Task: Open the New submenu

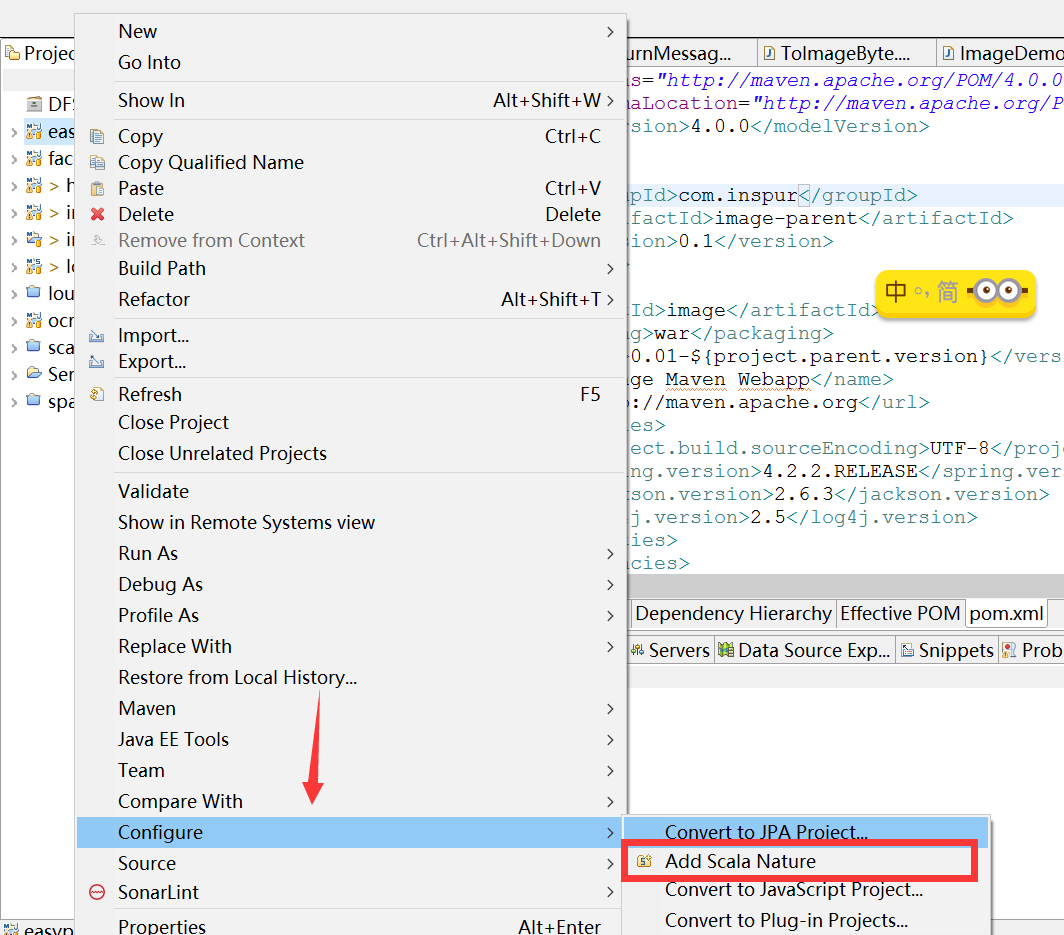Action: [351, 31]
